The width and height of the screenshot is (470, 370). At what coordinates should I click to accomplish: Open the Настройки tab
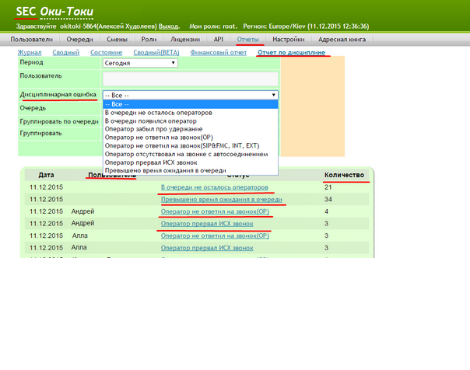pos(288,39)
